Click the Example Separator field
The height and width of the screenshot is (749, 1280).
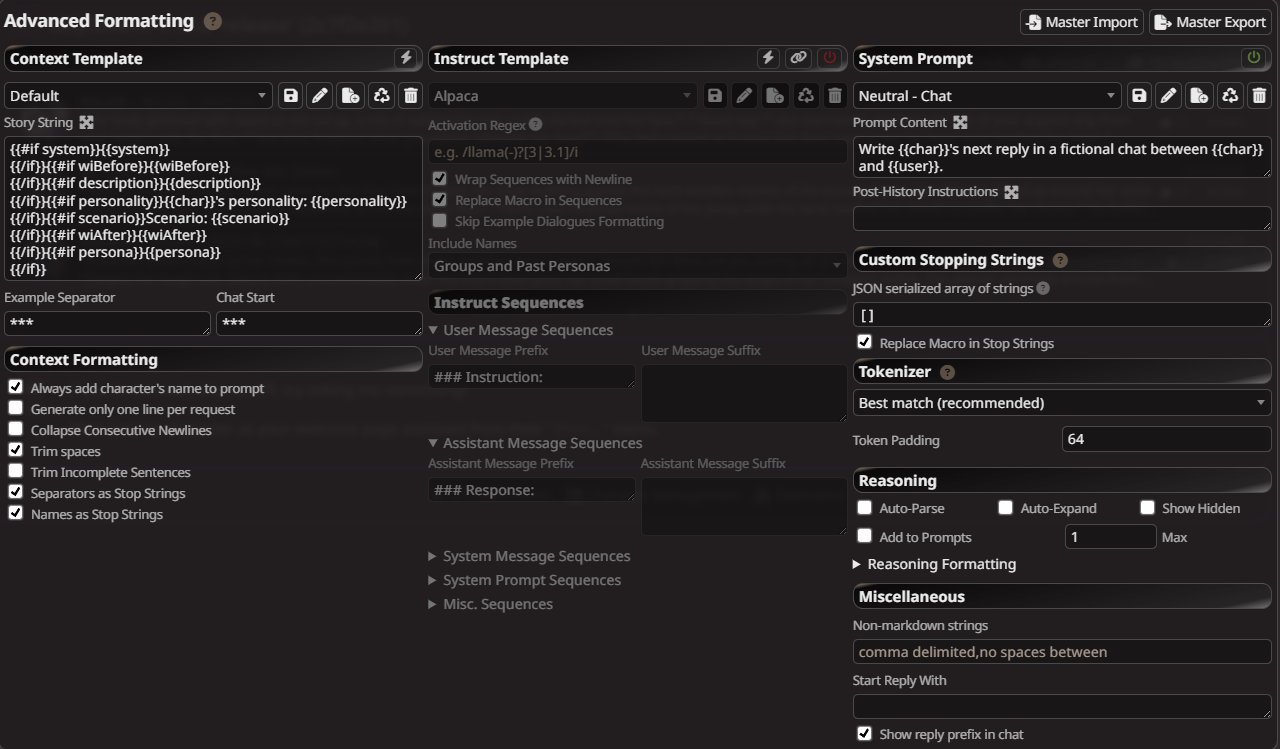tap(107, 324)
